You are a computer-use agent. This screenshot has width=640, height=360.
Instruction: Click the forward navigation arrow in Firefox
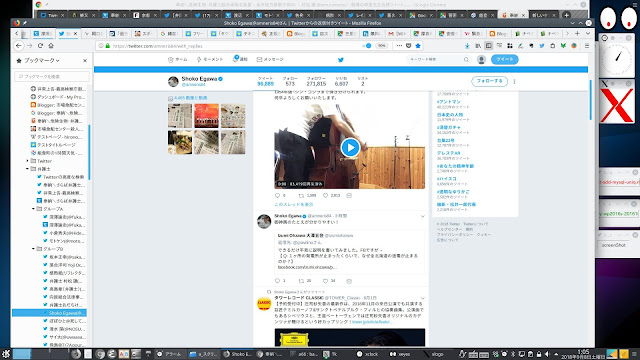pyautogui.click(x=29, y=46)
